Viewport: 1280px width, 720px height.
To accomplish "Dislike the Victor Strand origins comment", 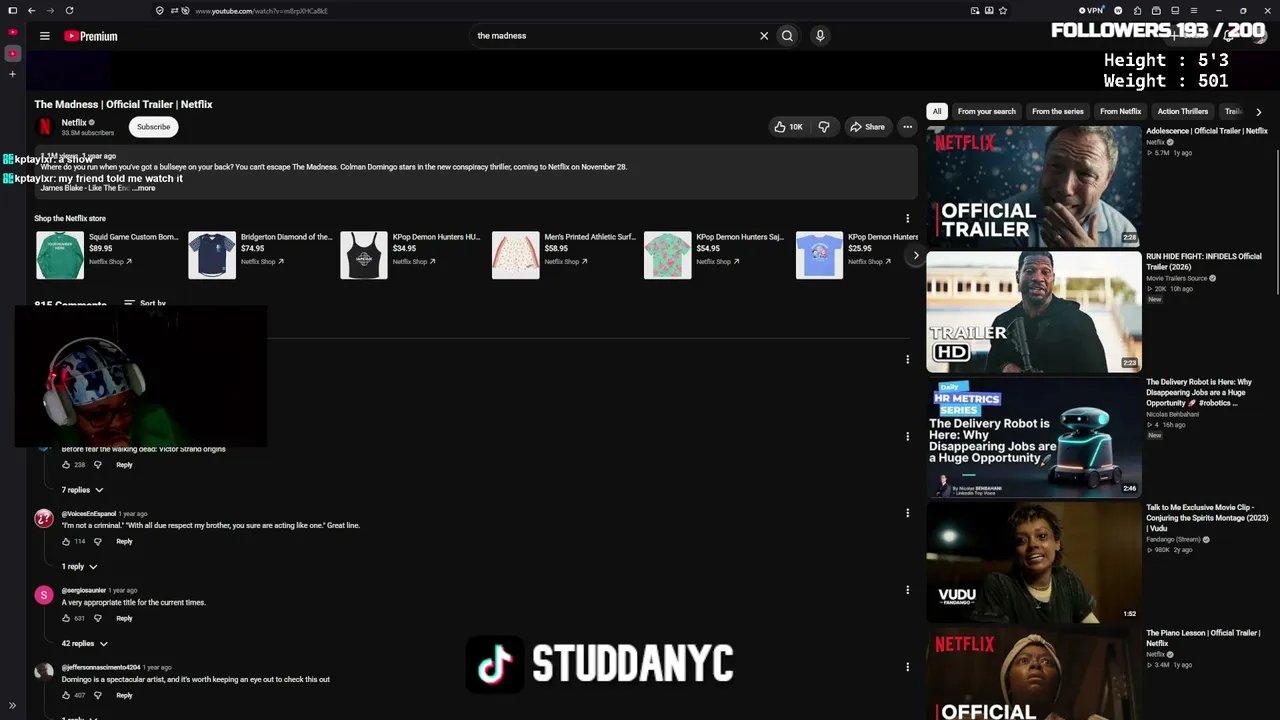I will tap(97, 465).
